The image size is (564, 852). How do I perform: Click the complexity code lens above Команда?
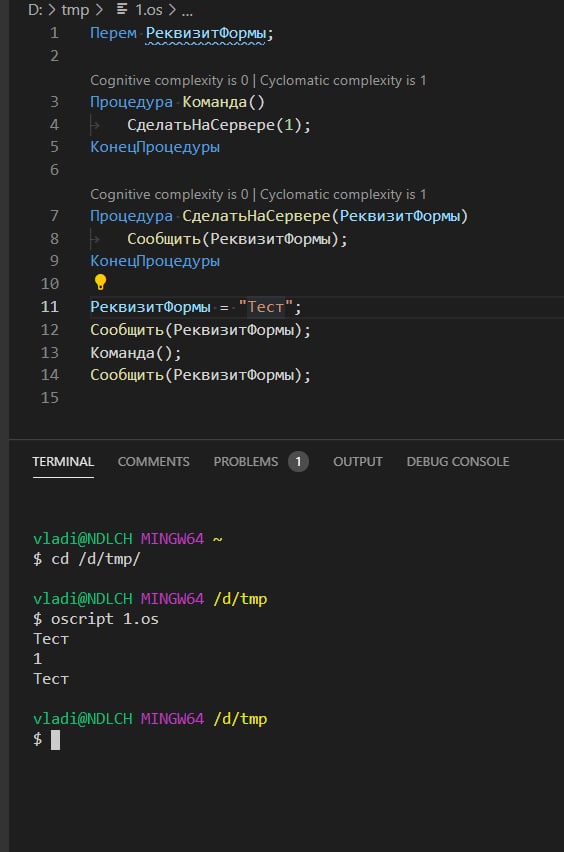click(258, 80)
